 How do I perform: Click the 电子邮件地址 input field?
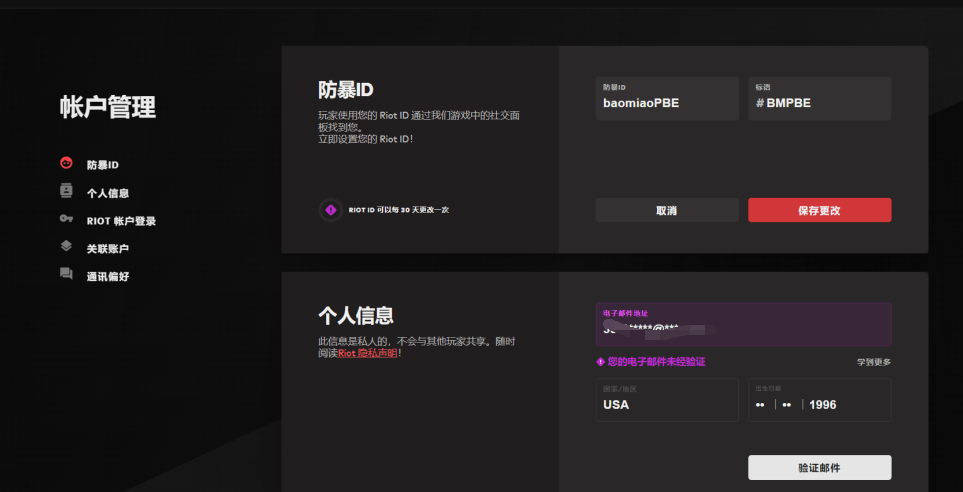[743, 324]
